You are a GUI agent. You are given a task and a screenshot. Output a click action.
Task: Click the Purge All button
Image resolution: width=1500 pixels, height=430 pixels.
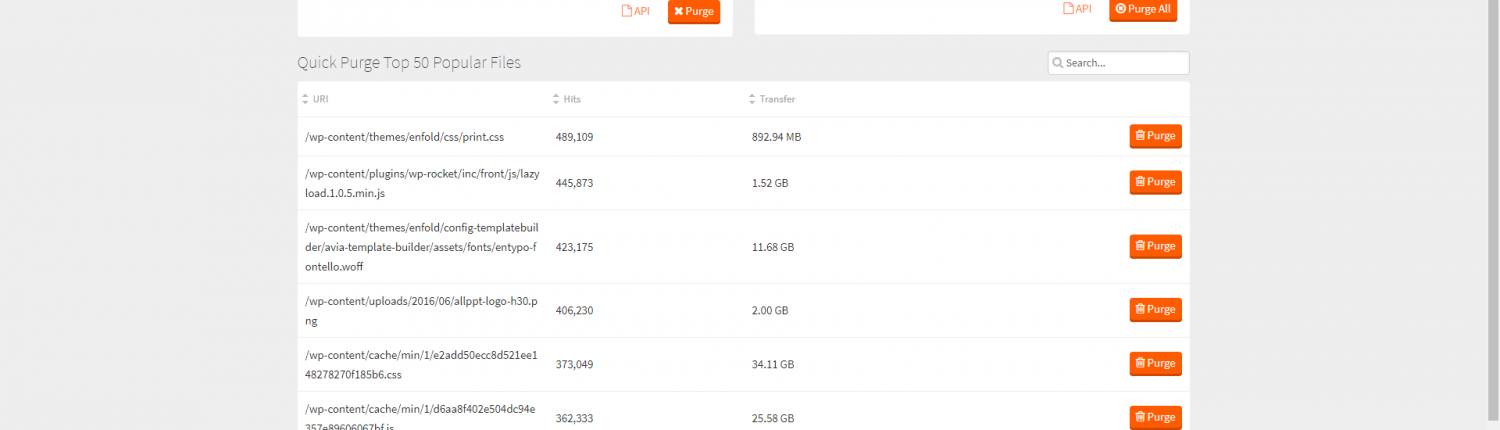[x=1143, y=9]
